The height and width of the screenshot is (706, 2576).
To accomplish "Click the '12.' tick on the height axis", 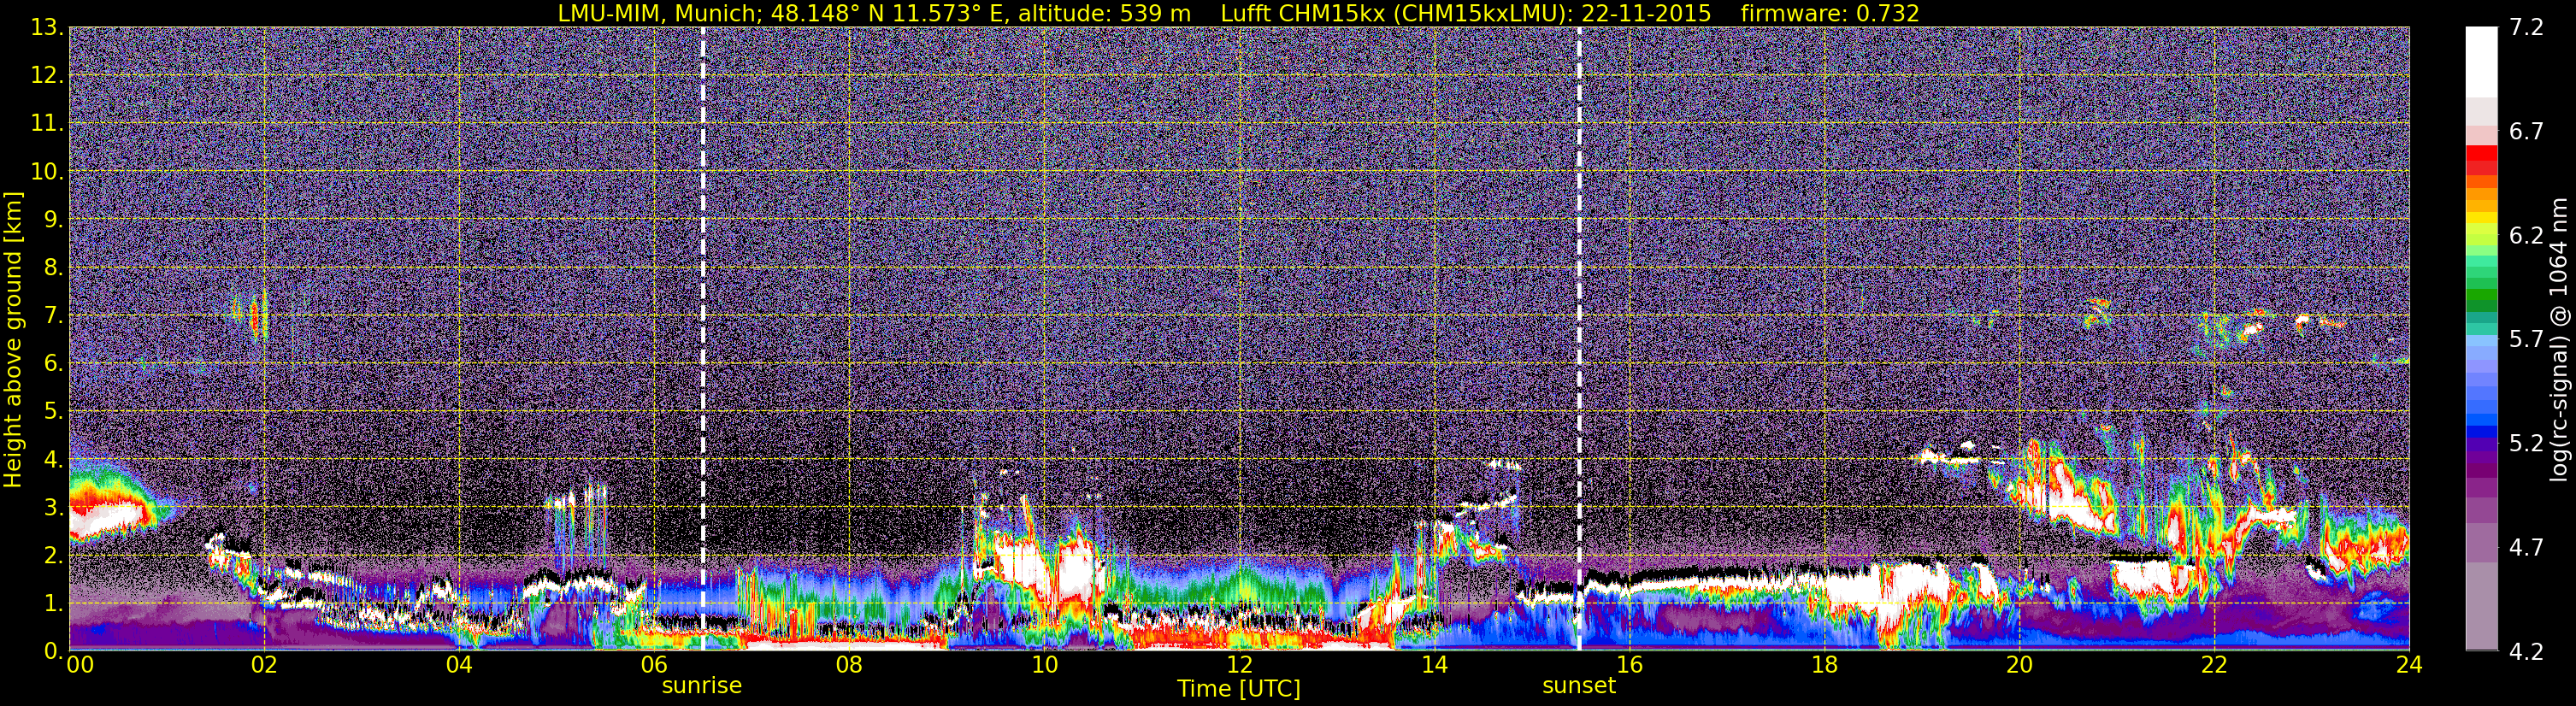I will point(47,76).
